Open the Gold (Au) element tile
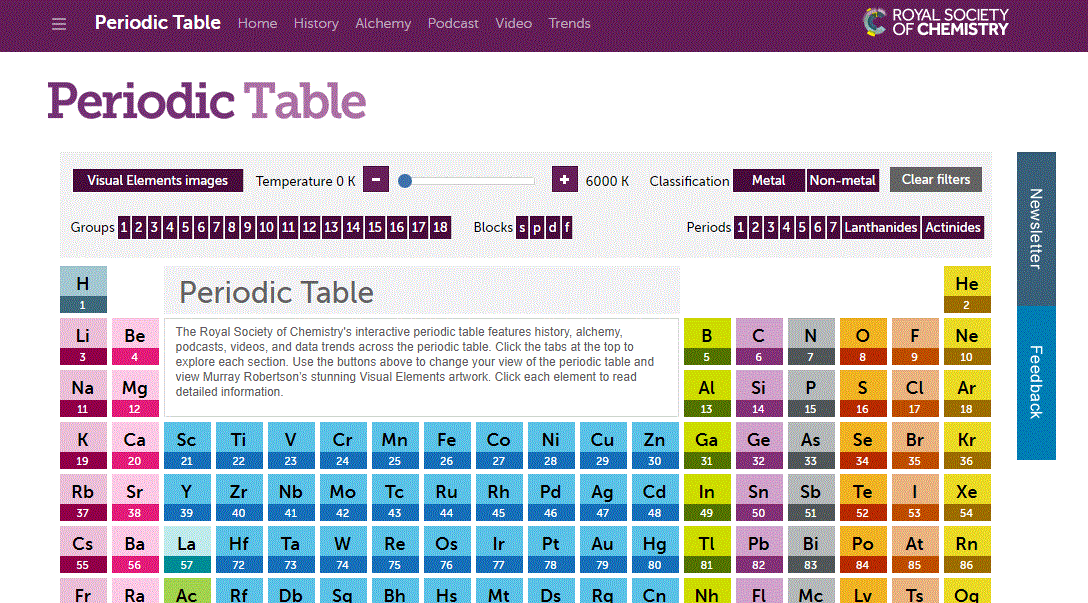The height and width of the screenshot is (603, 1088). 603,550
